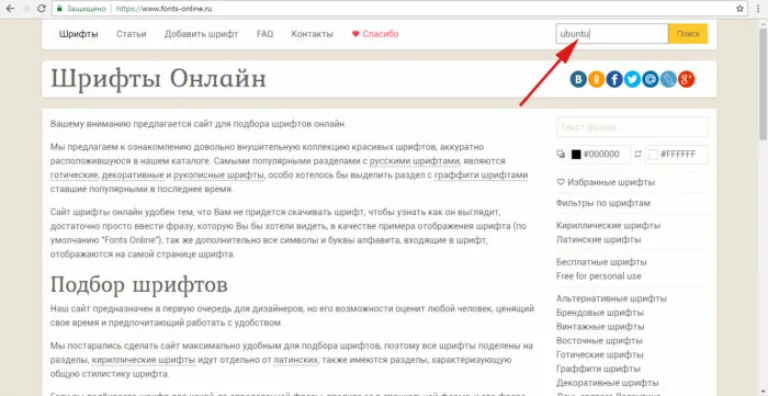Share via LiveJournal pencil icon
The image size is (768, 396).
(669, 79)
